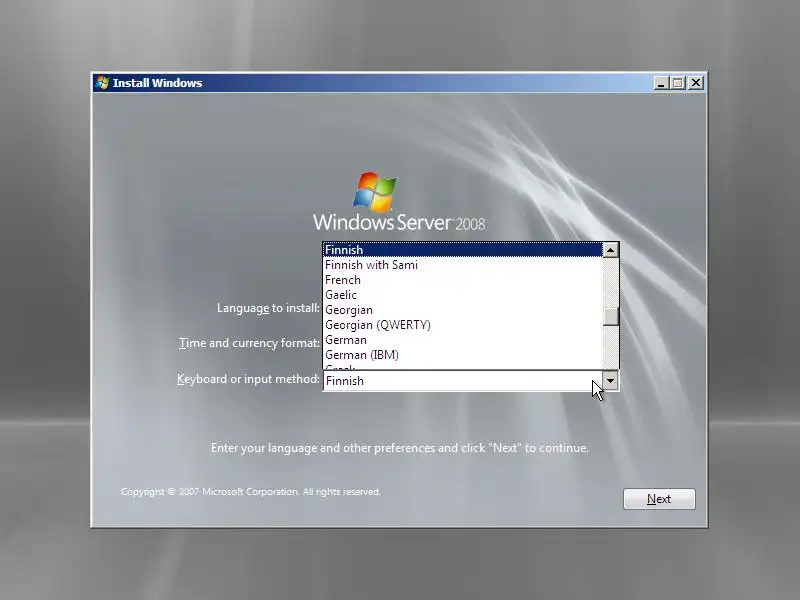Select Georgian from the list
This screenshot has height=600, width=800.
click(462, 310)
